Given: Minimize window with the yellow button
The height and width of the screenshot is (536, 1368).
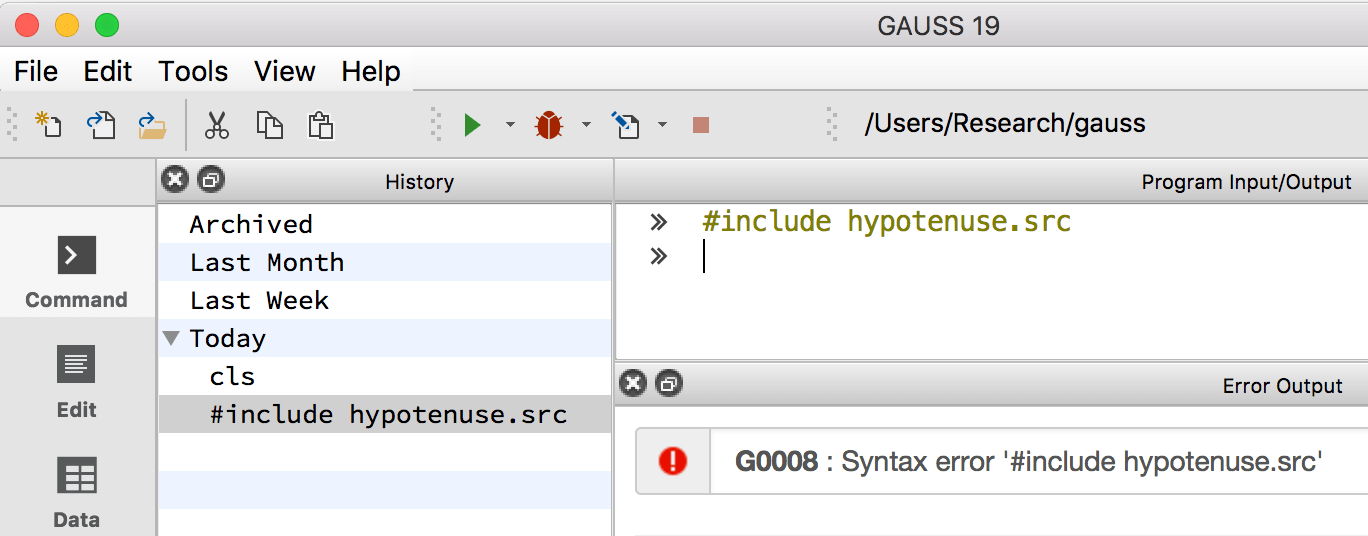Looking at the screenshot, I should tap(67, 25).
